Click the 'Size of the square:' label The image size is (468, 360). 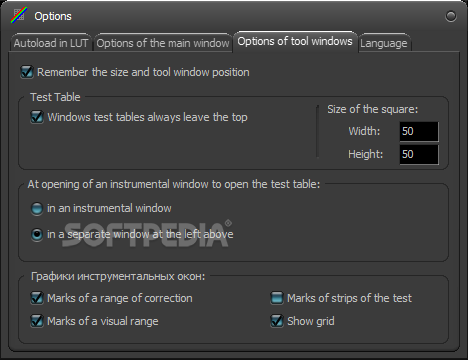click(x=372, y=109)
